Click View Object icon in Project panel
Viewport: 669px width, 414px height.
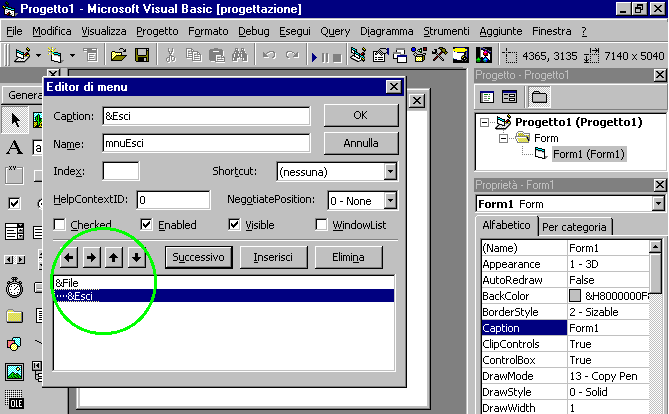[509, 97]
